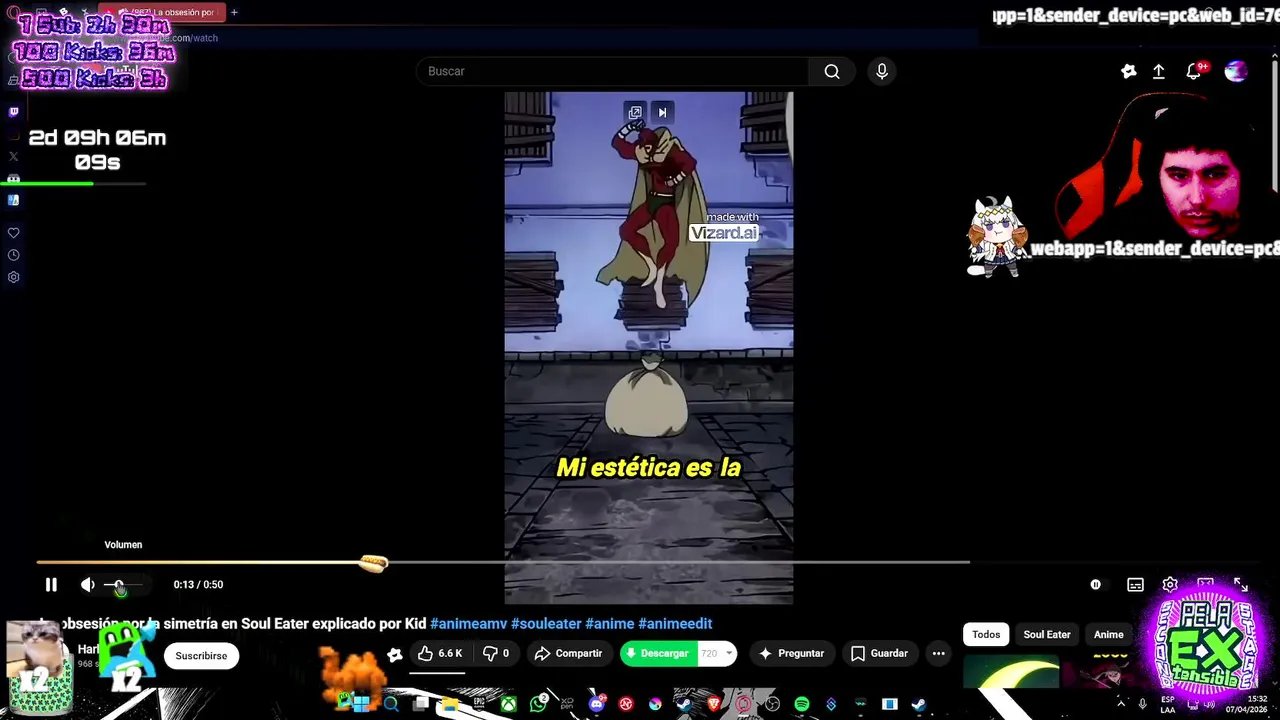Enter fullscreen mode
Screen dimensions: 1280x720
[x=1241, y=584]
